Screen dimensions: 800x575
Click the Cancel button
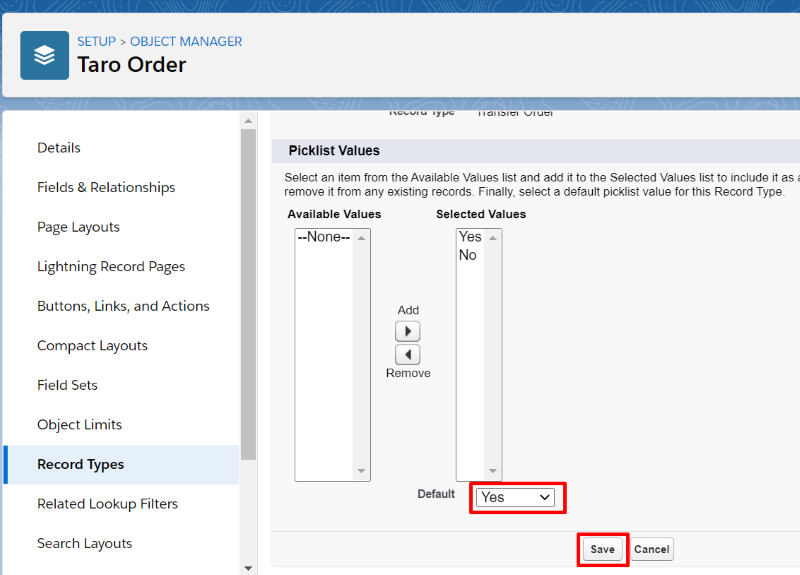click(652, 549)
